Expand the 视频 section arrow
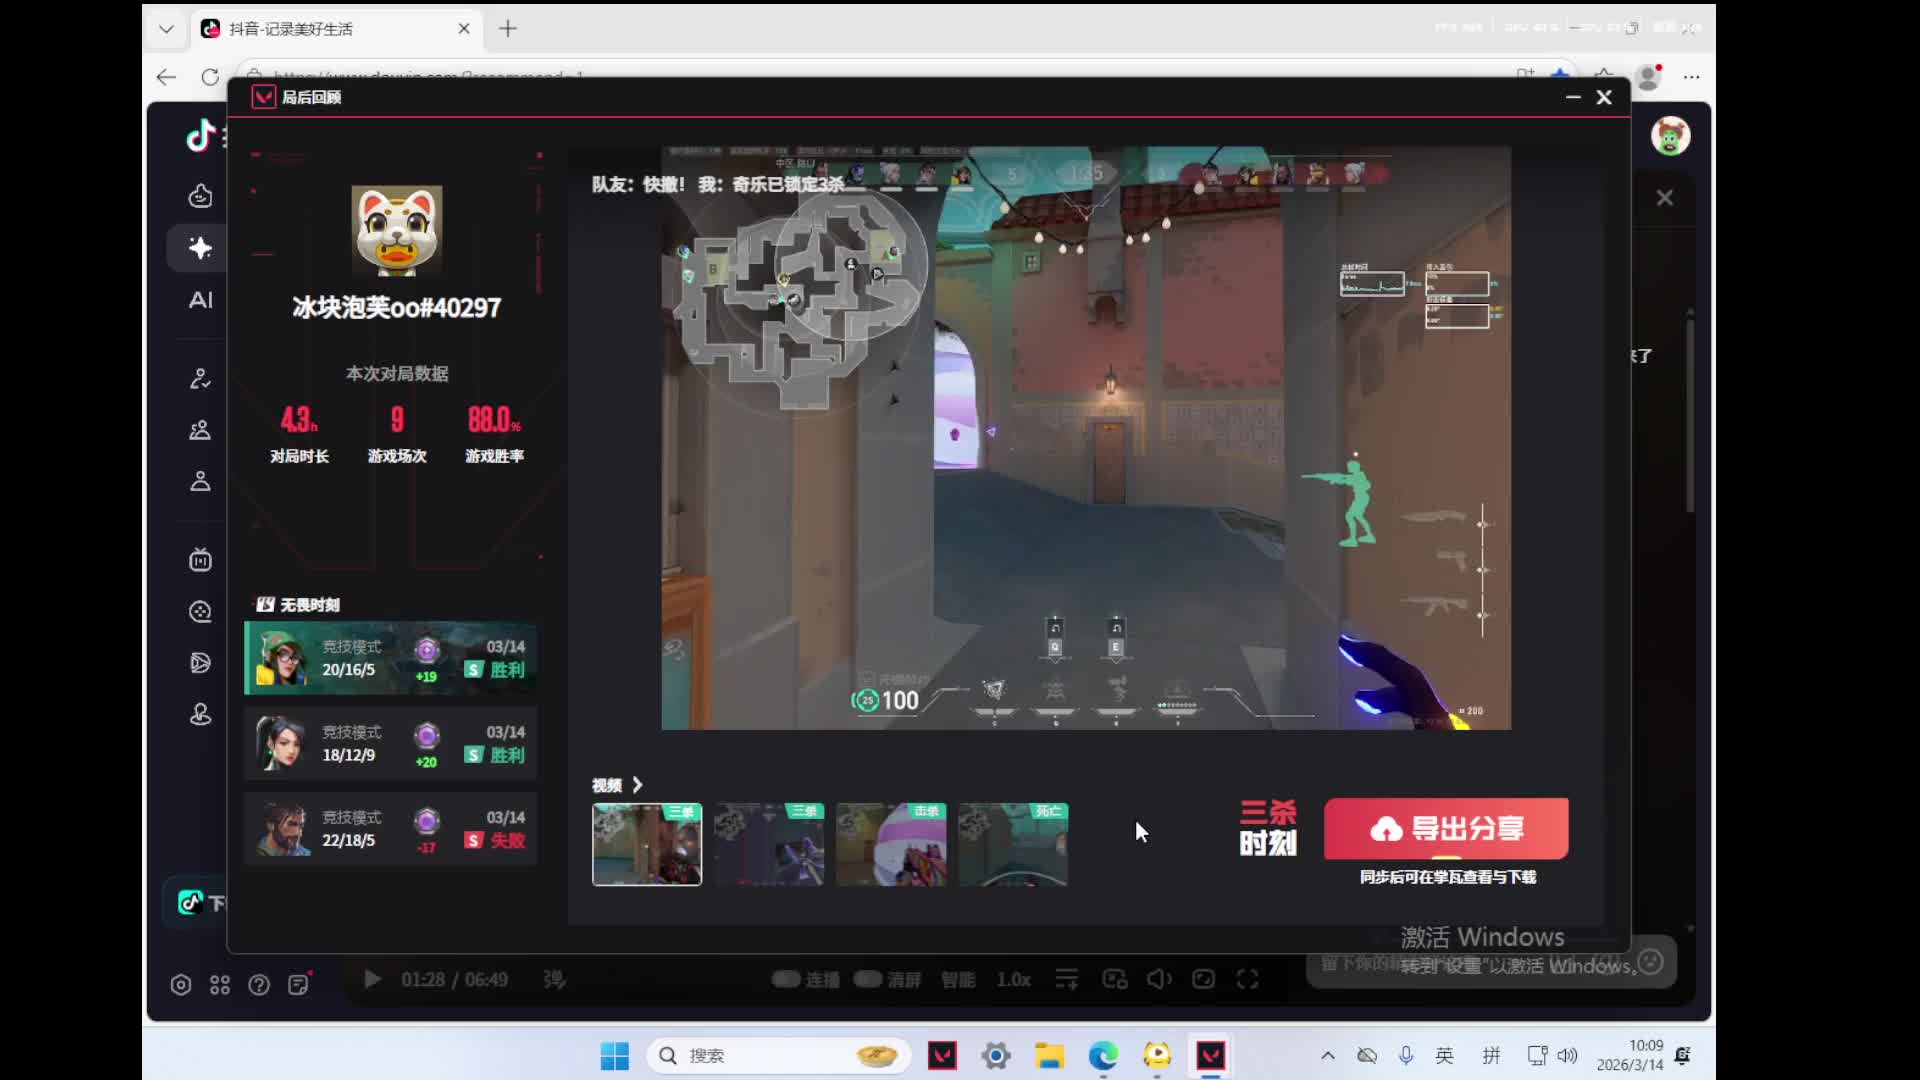 (x=637, y=785)
